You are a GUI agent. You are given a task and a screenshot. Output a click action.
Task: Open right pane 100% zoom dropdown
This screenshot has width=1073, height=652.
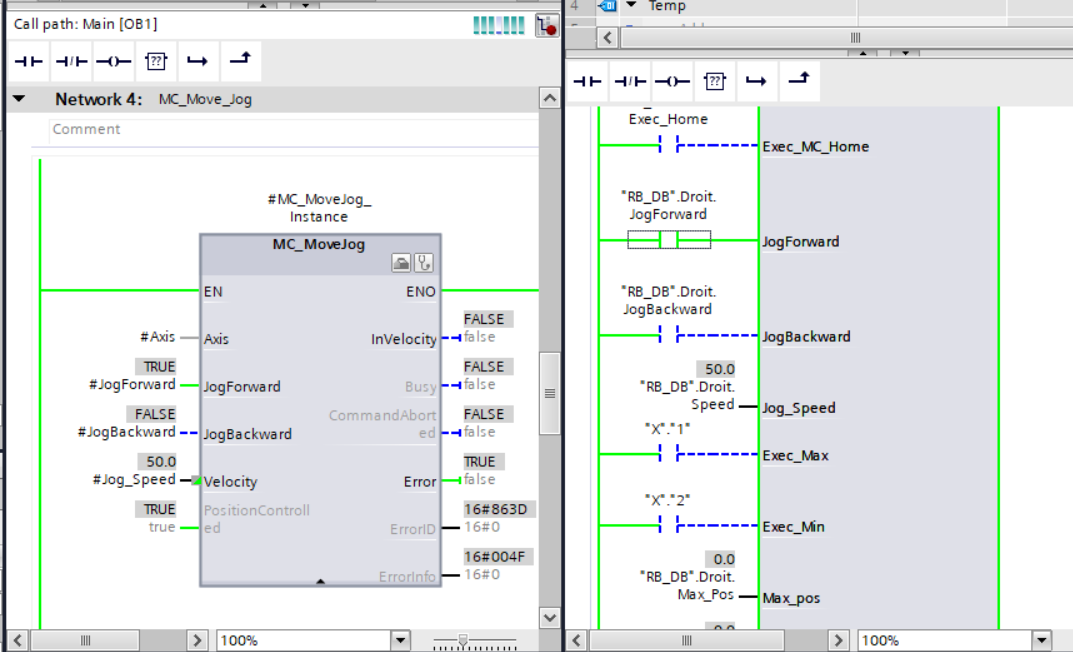(1042, 640)
